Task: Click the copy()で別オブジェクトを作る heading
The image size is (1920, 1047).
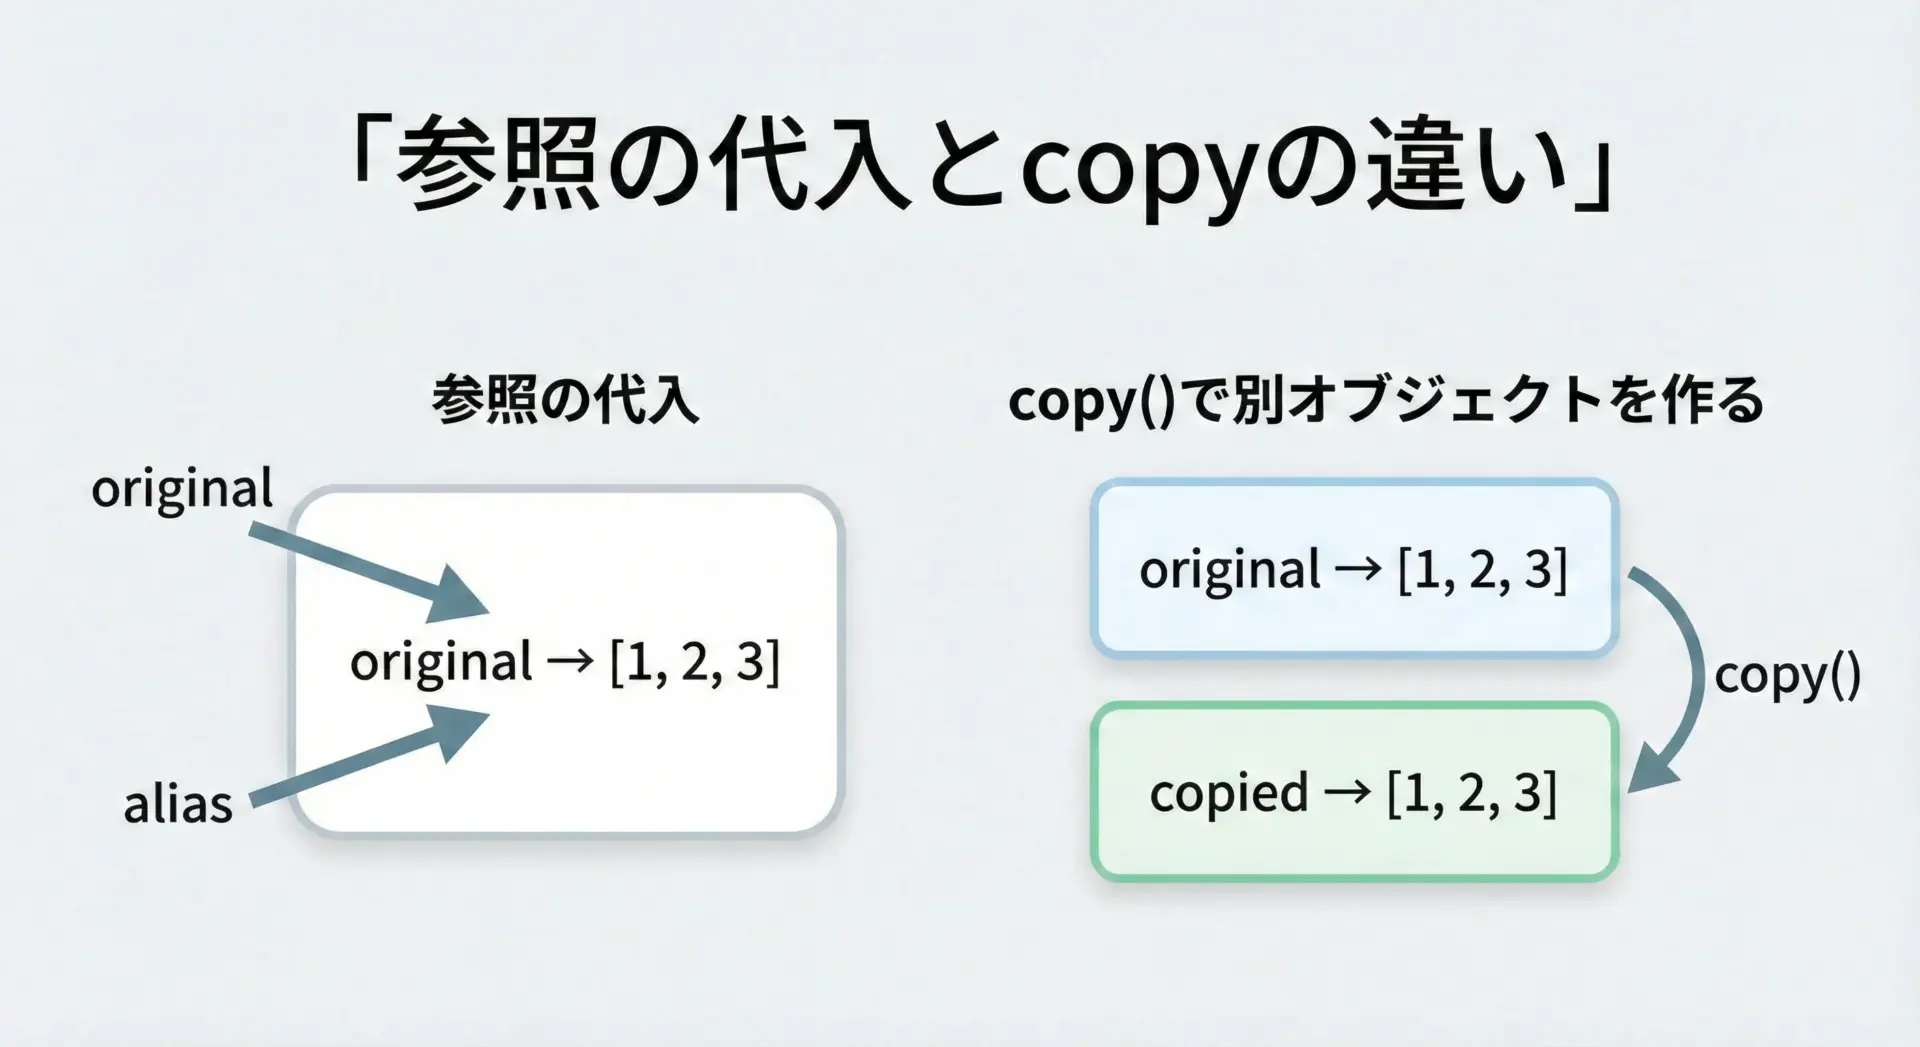Action: [x=1385, y=400]
